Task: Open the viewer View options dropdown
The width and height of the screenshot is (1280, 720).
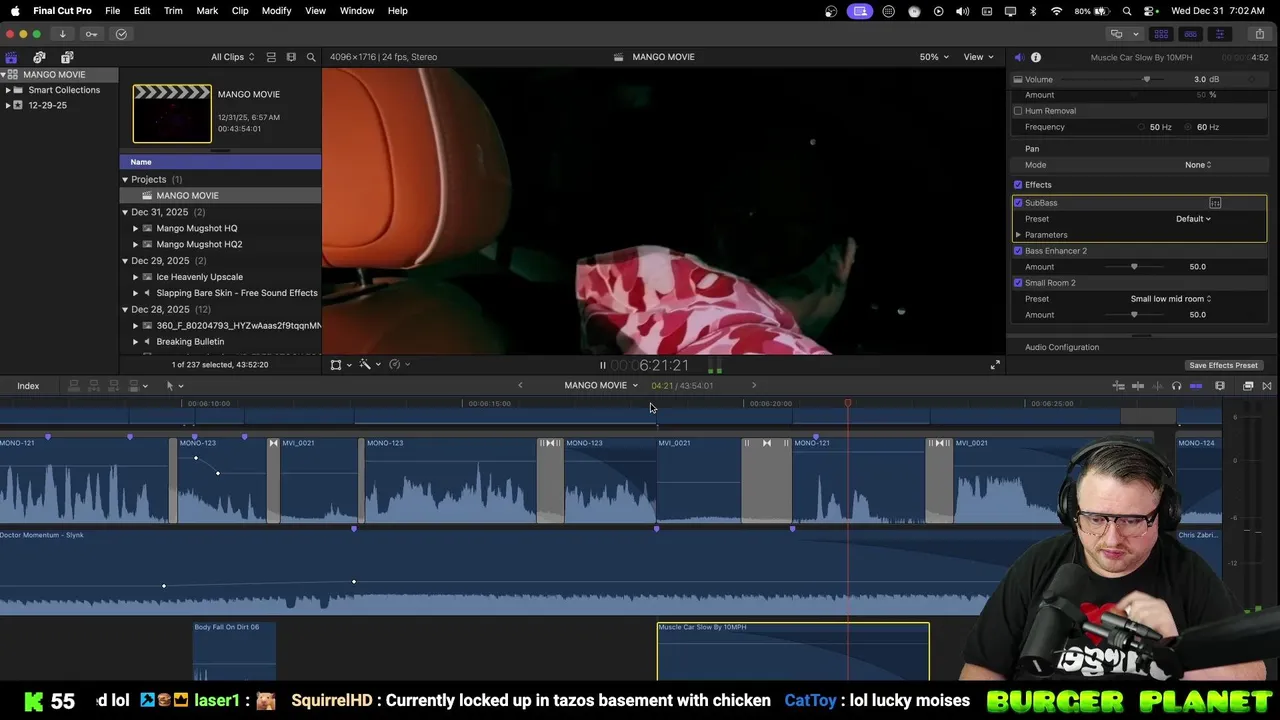Action: [x=978, y=57]
